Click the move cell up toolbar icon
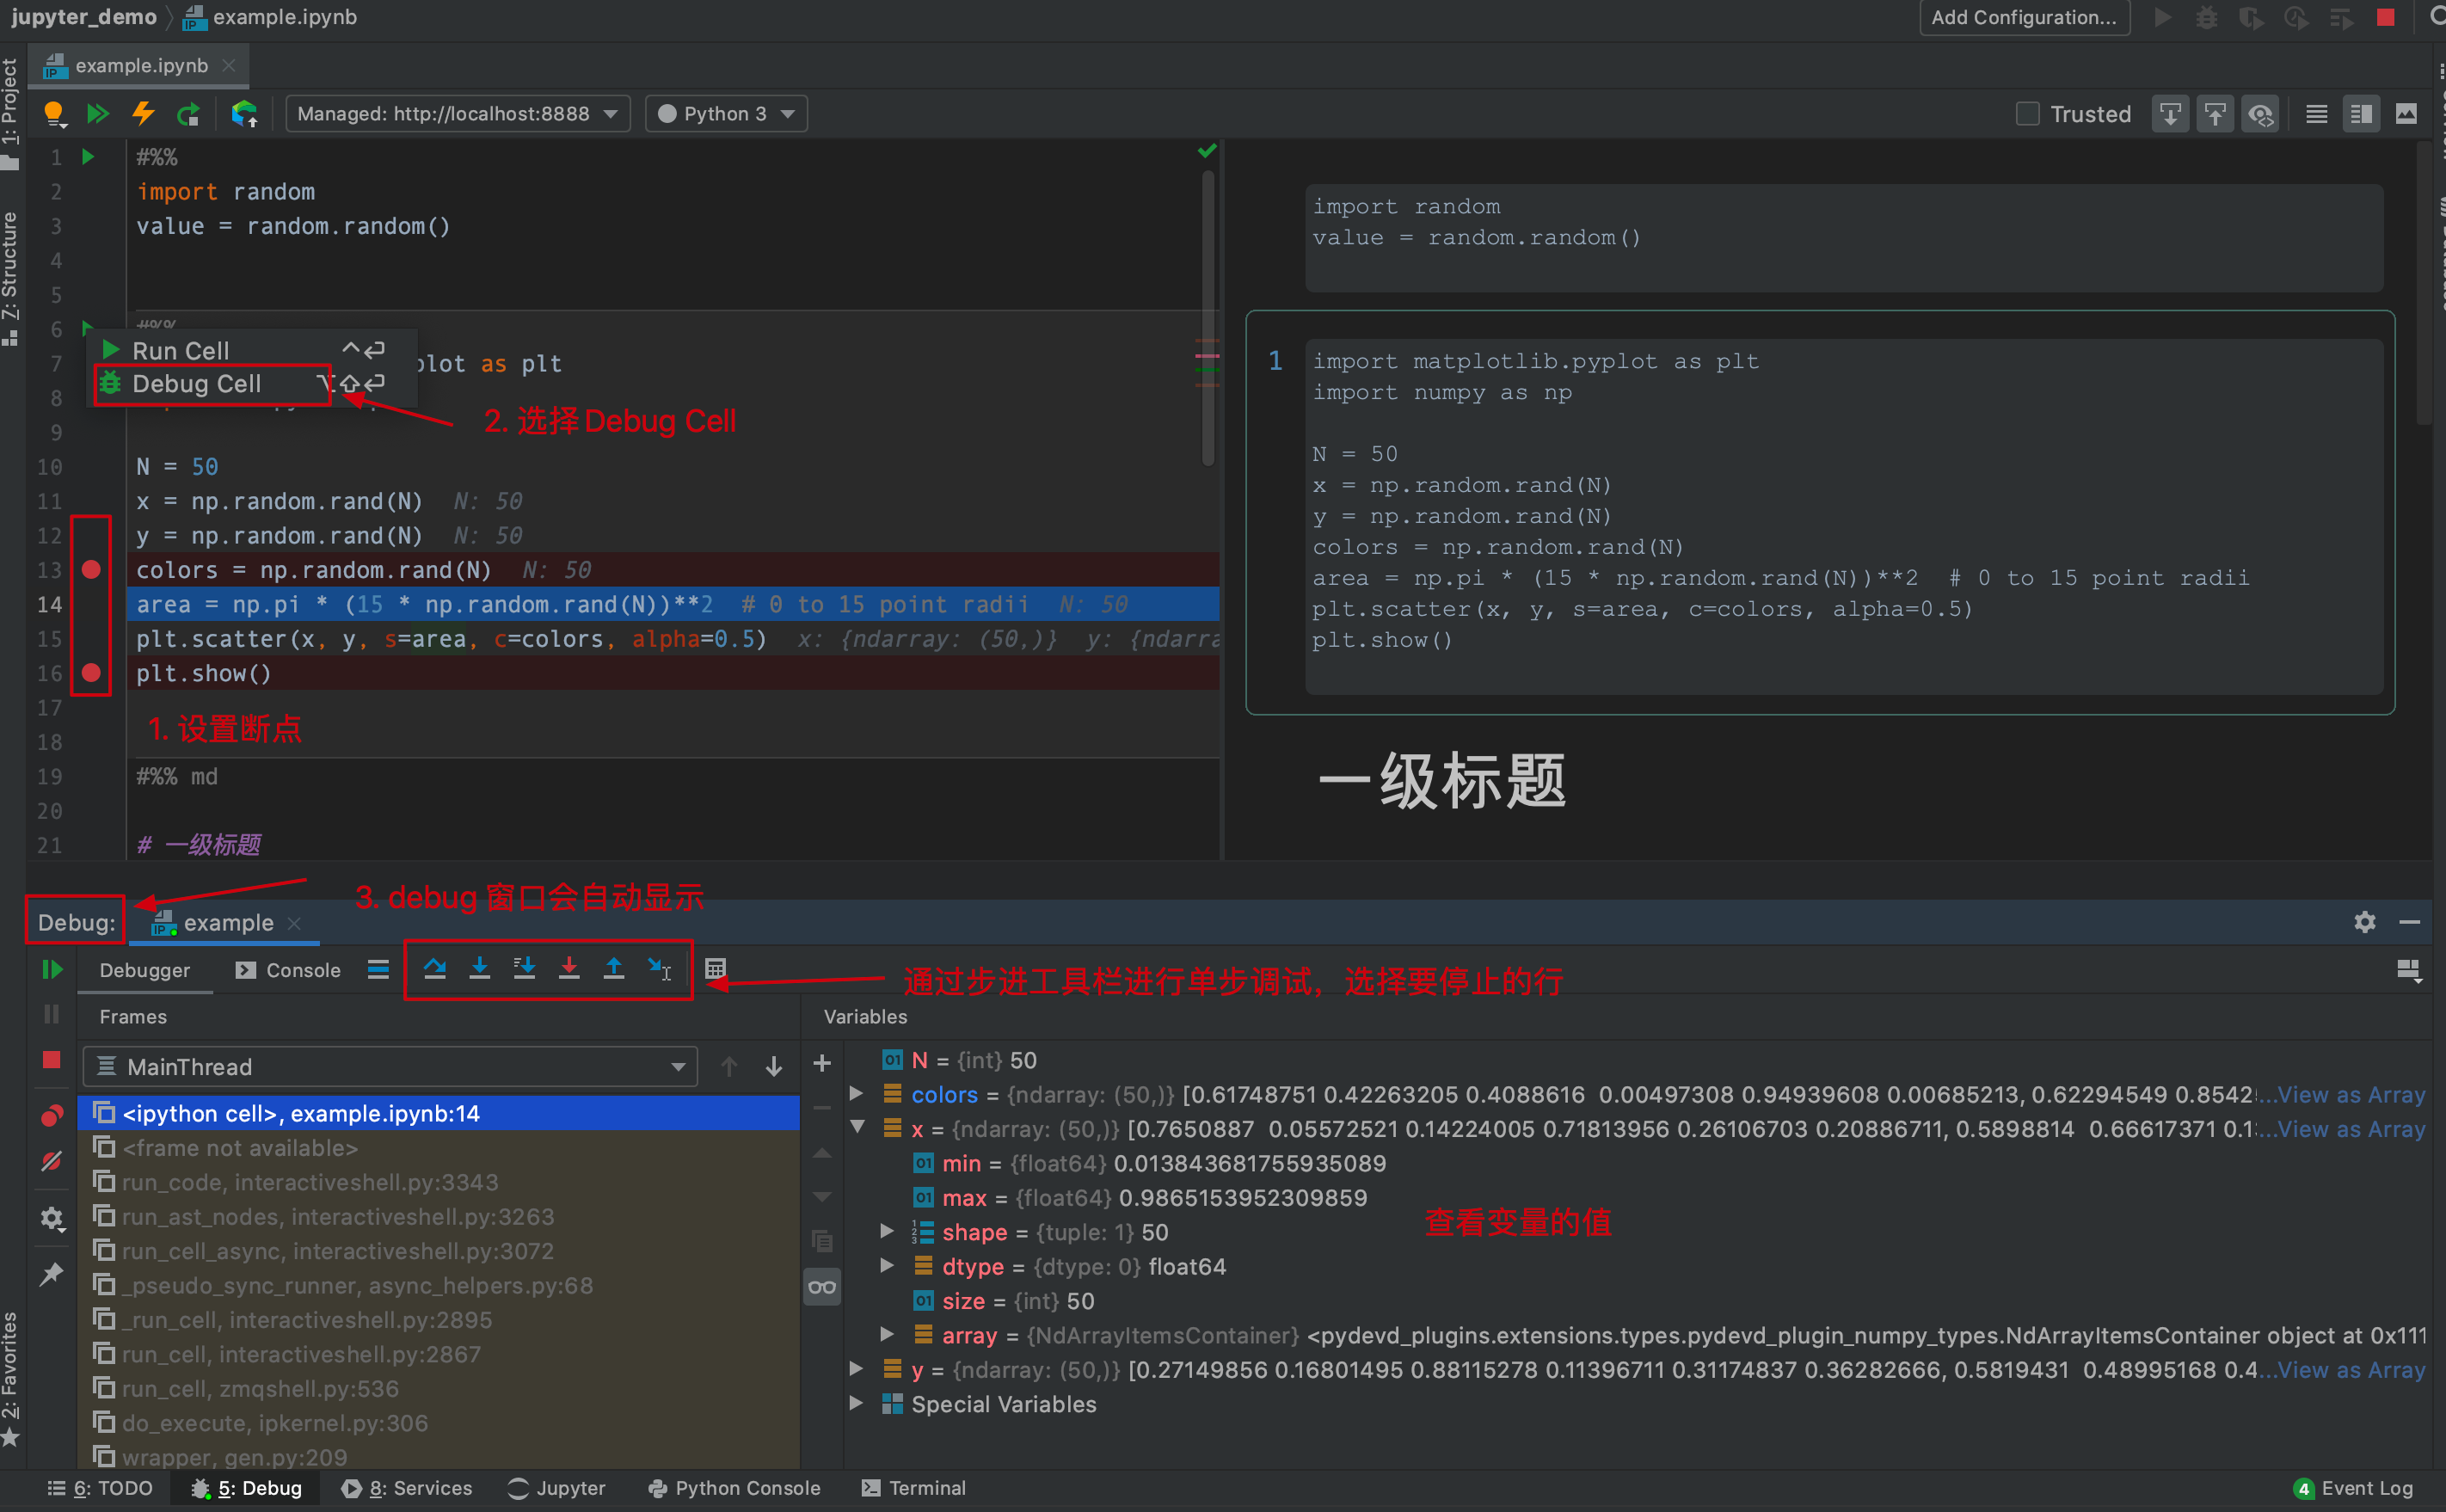The image size is (2446, 1512). pos(2215,114)
